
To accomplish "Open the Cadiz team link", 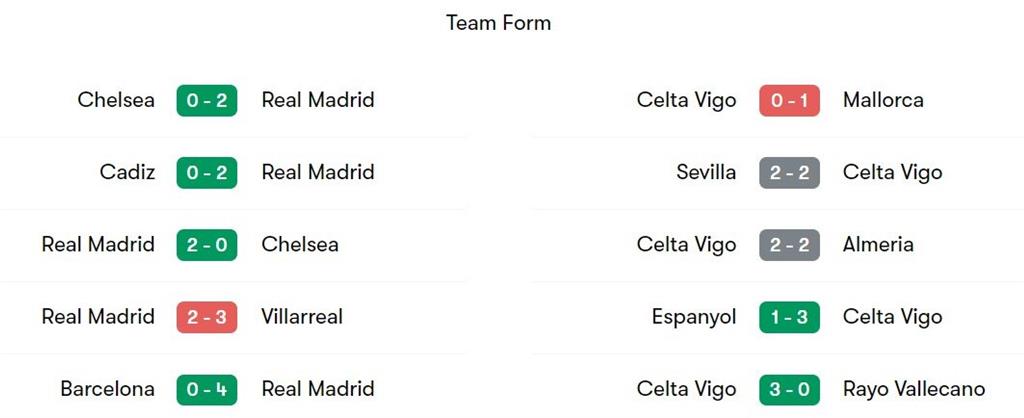I will tap(127, 172).
